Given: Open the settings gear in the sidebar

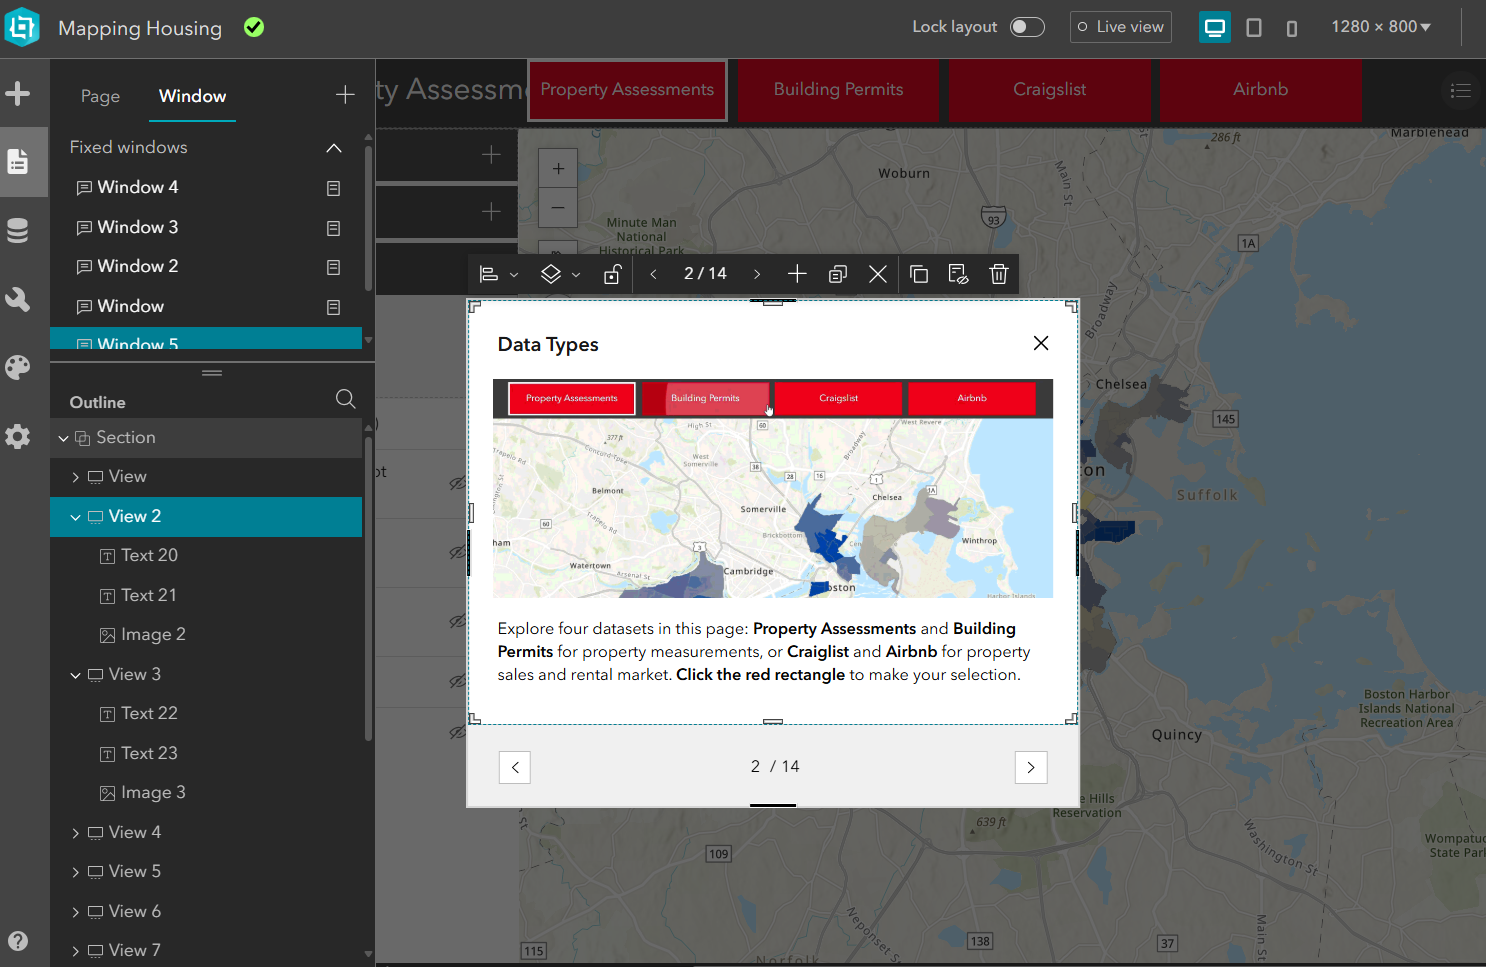Looking at the screenshot, I should (x=18, y=436).
